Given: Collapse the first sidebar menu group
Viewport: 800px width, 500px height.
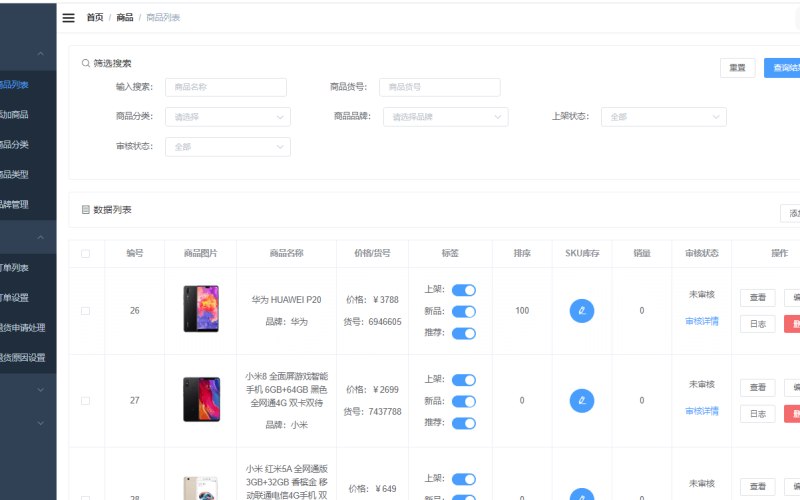Looking at the screenshot, I should pyautogui.click(x=41, y=54).
